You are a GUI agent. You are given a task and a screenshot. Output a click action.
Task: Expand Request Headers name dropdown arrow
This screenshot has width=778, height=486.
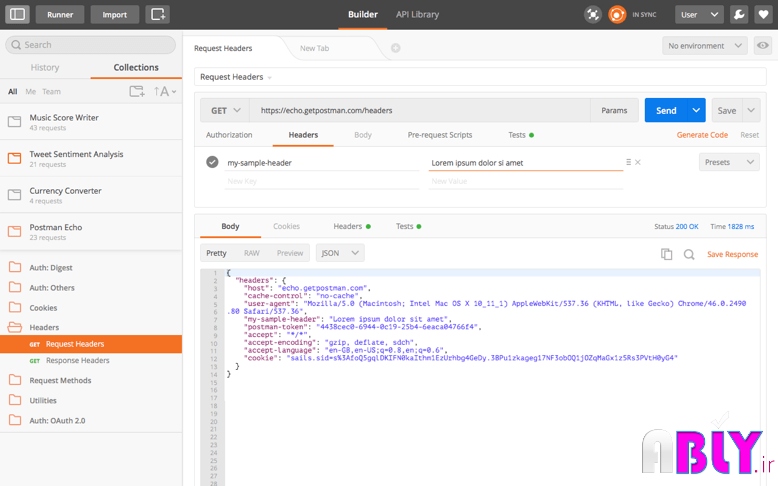click(x=270, y=77)
